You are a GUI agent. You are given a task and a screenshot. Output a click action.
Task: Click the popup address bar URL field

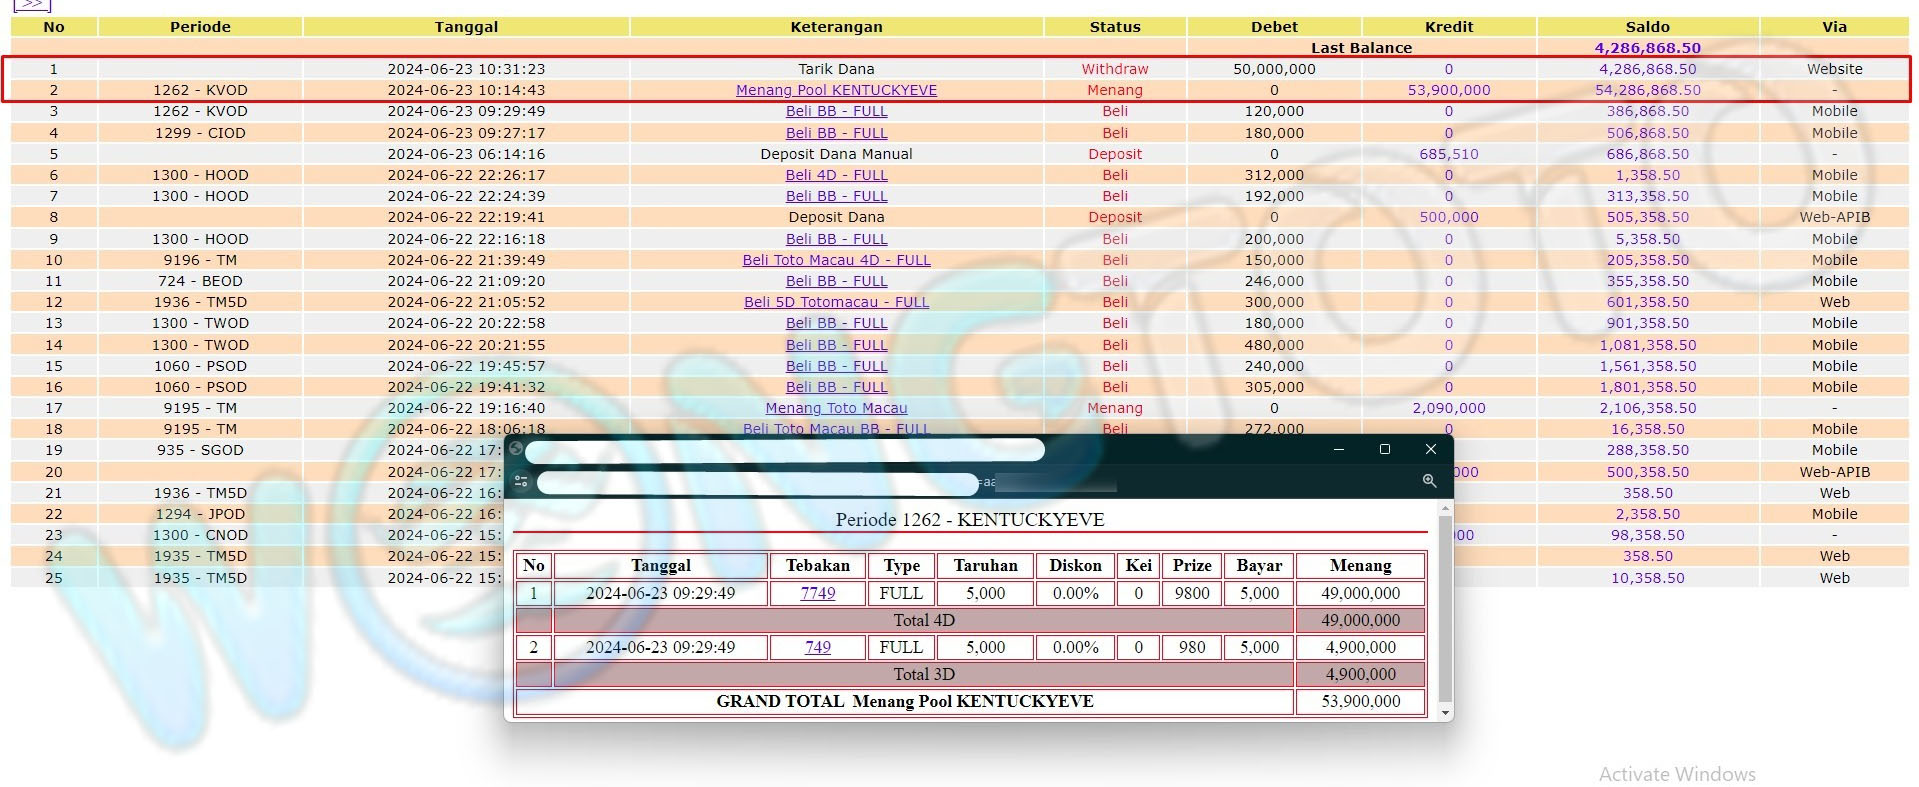tap(757, 483)
